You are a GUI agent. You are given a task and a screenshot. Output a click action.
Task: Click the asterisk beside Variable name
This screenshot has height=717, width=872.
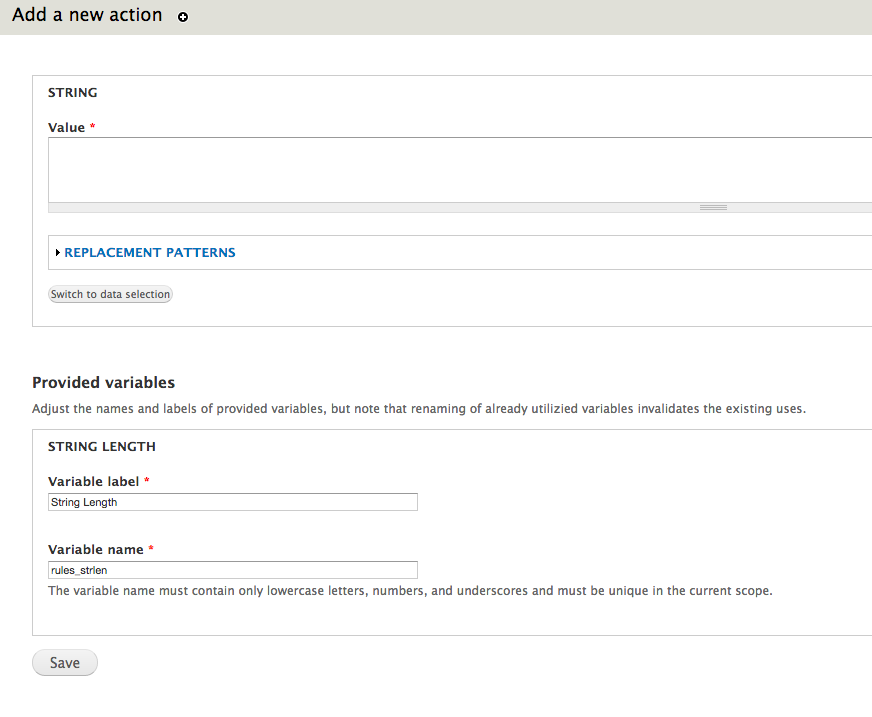(153, 549)
